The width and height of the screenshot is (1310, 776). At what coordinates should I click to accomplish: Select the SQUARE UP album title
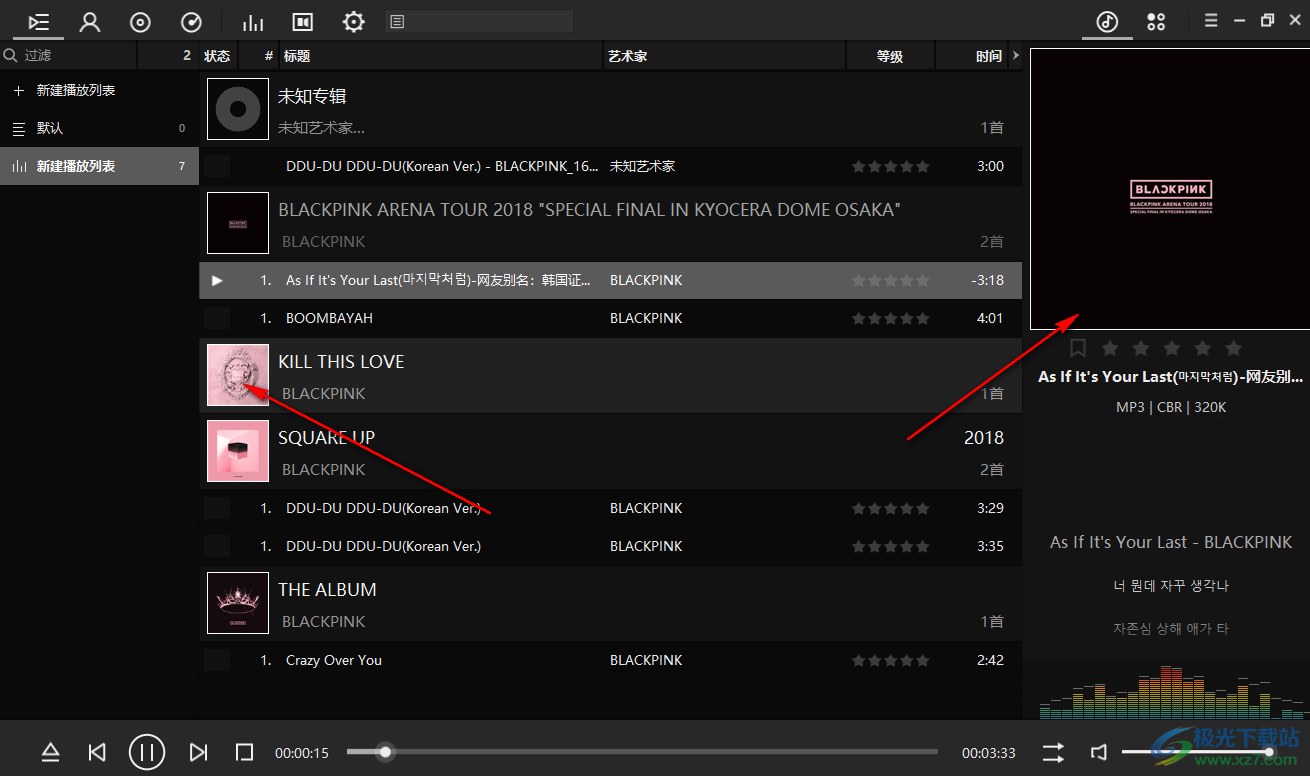click(327, 438)
